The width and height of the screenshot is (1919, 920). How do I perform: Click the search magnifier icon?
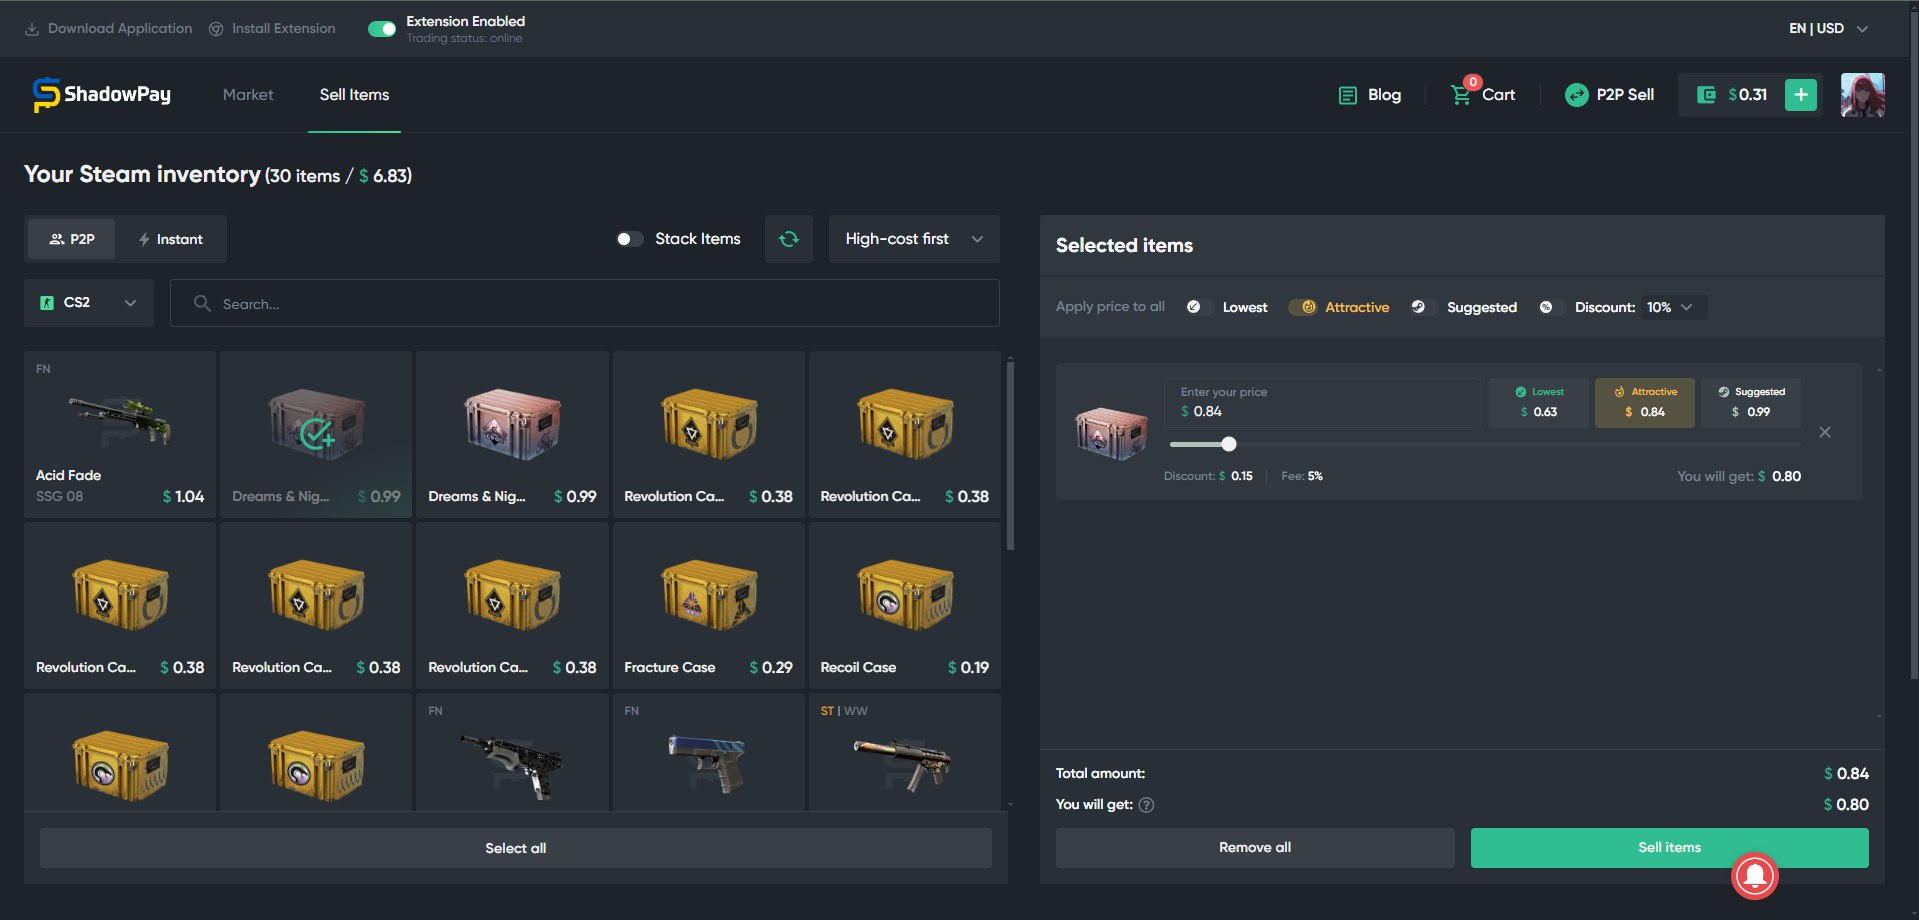click(202, 303)
